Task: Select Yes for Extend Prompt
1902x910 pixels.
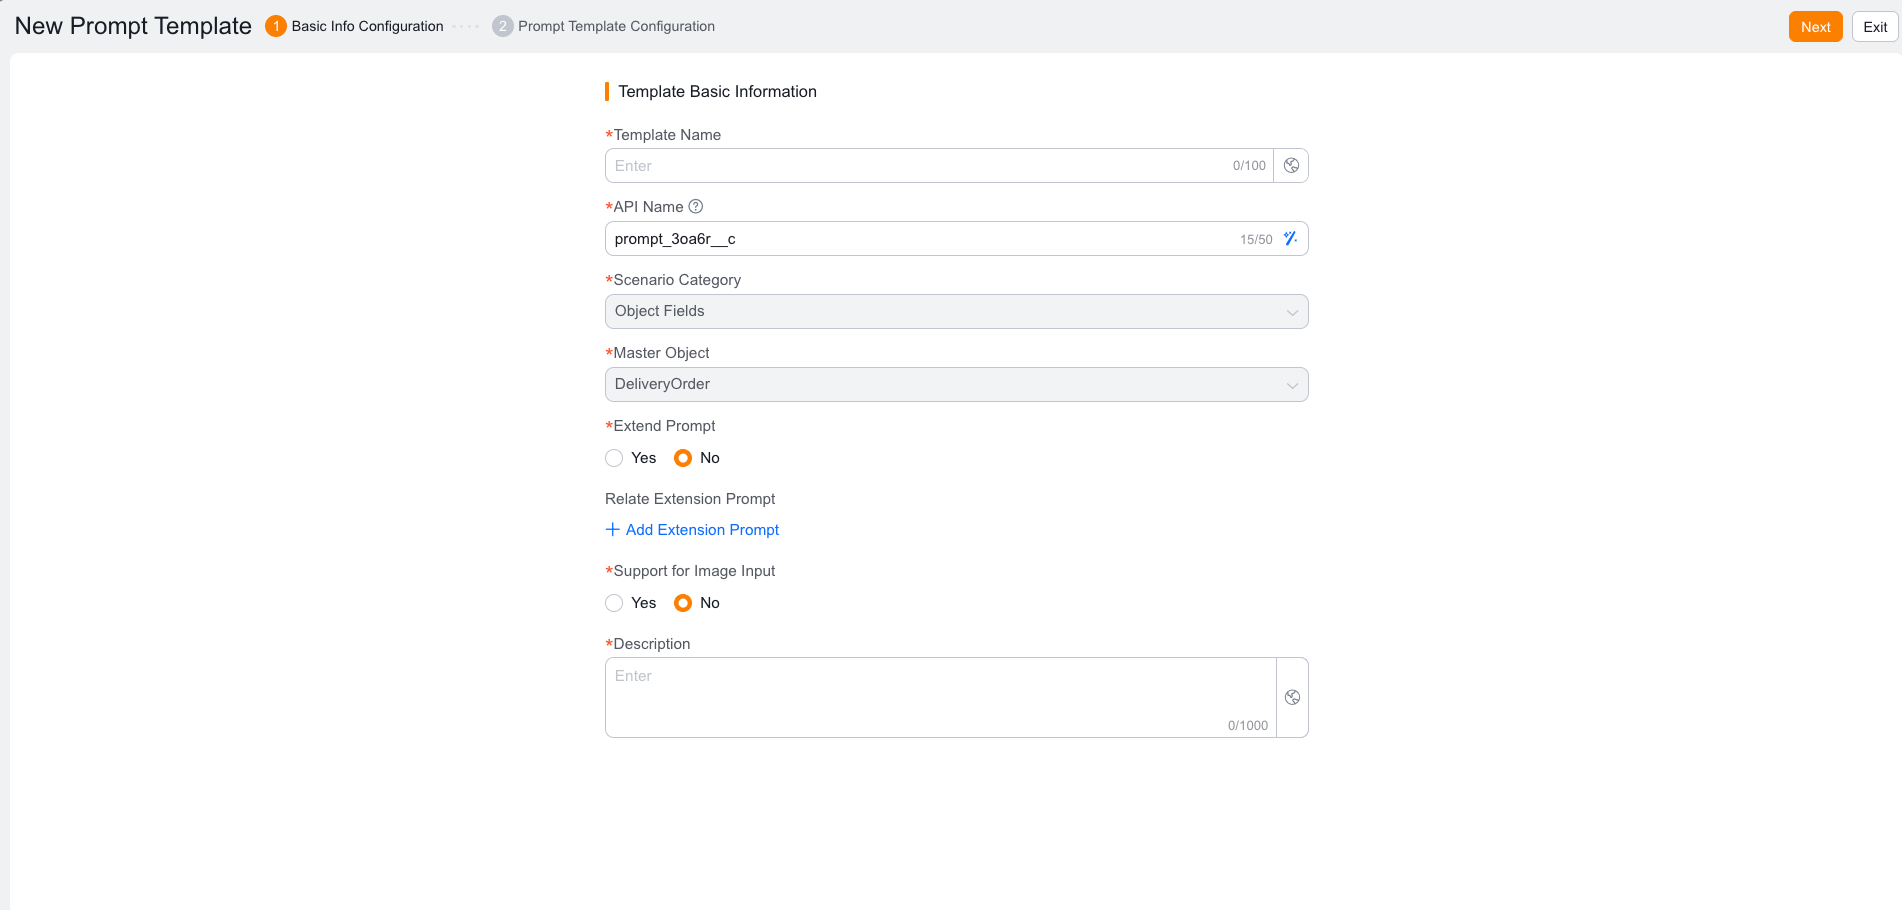Action: pyautogui.click(x=614, y=458)
